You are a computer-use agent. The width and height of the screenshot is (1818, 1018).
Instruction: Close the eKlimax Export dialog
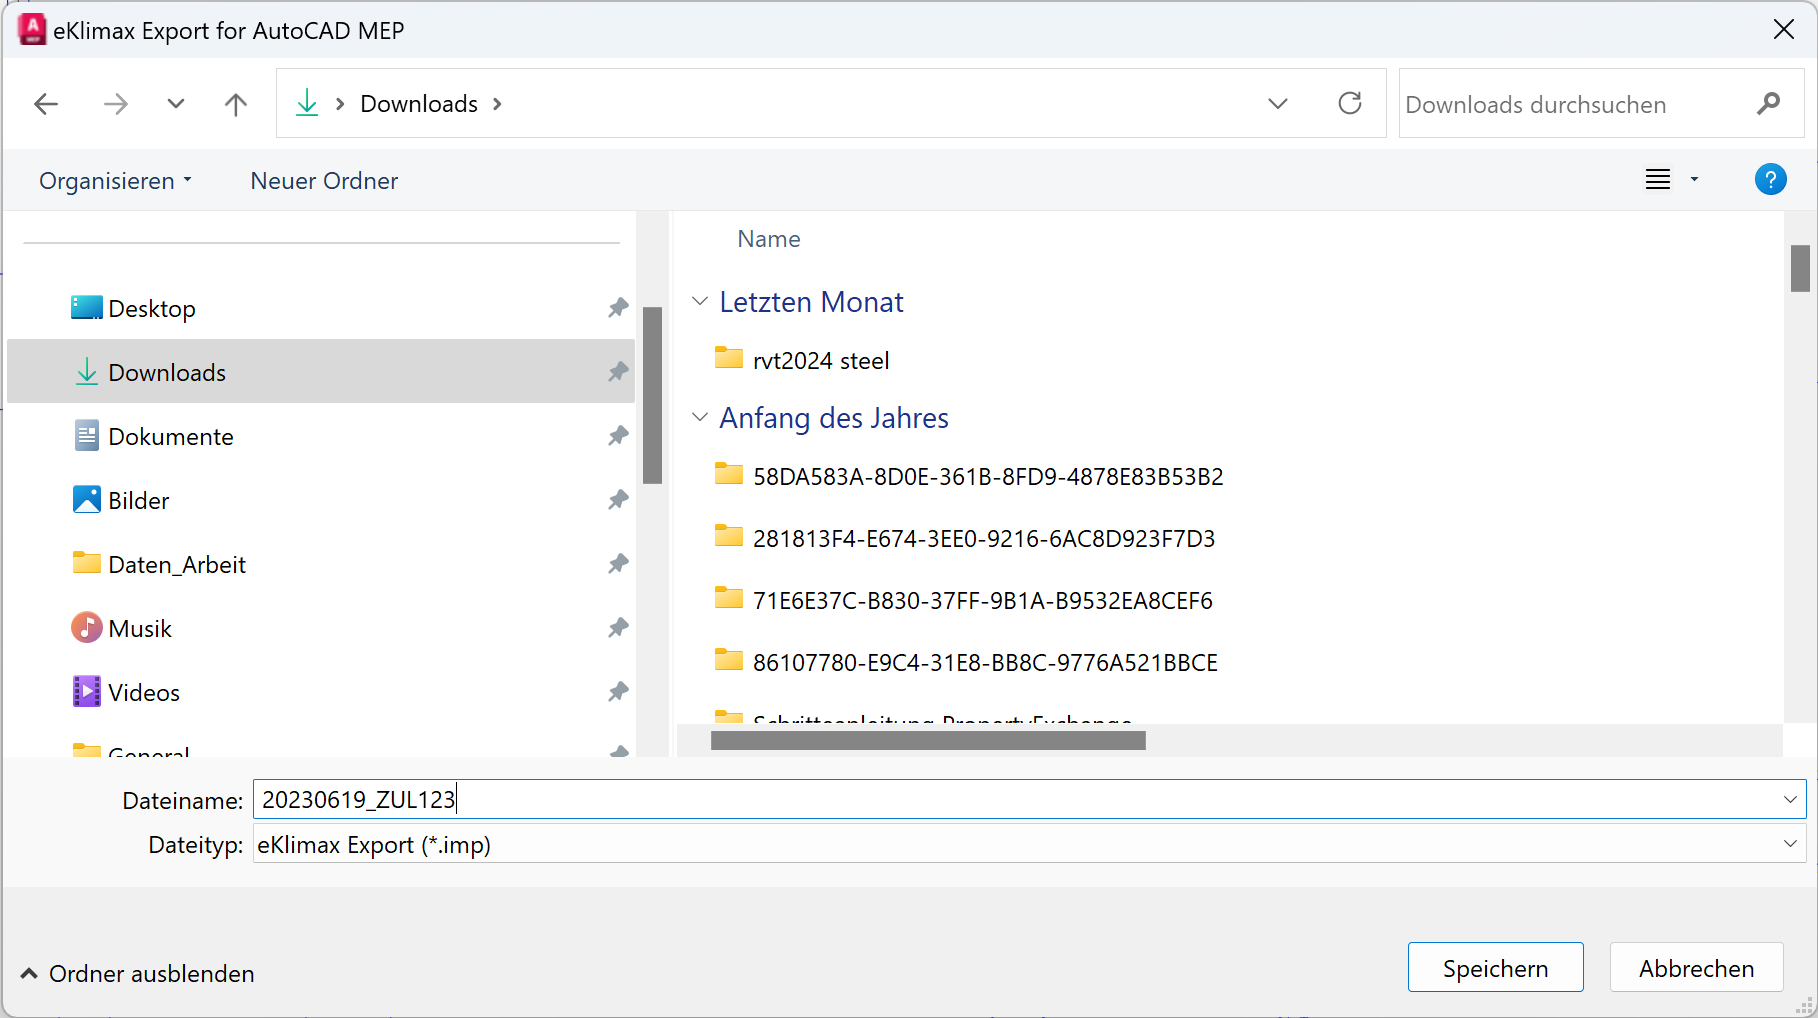click(1783, 30)
